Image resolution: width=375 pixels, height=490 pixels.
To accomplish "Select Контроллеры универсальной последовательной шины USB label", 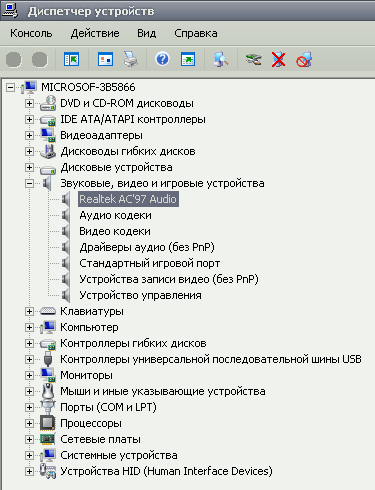I will [211, 359].
